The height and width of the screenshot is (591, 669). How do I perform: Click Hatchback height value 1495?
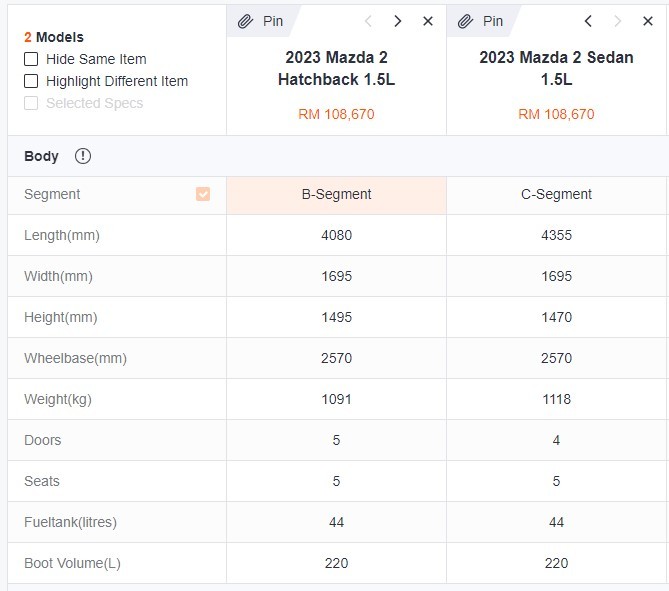[x=336, y=317]
